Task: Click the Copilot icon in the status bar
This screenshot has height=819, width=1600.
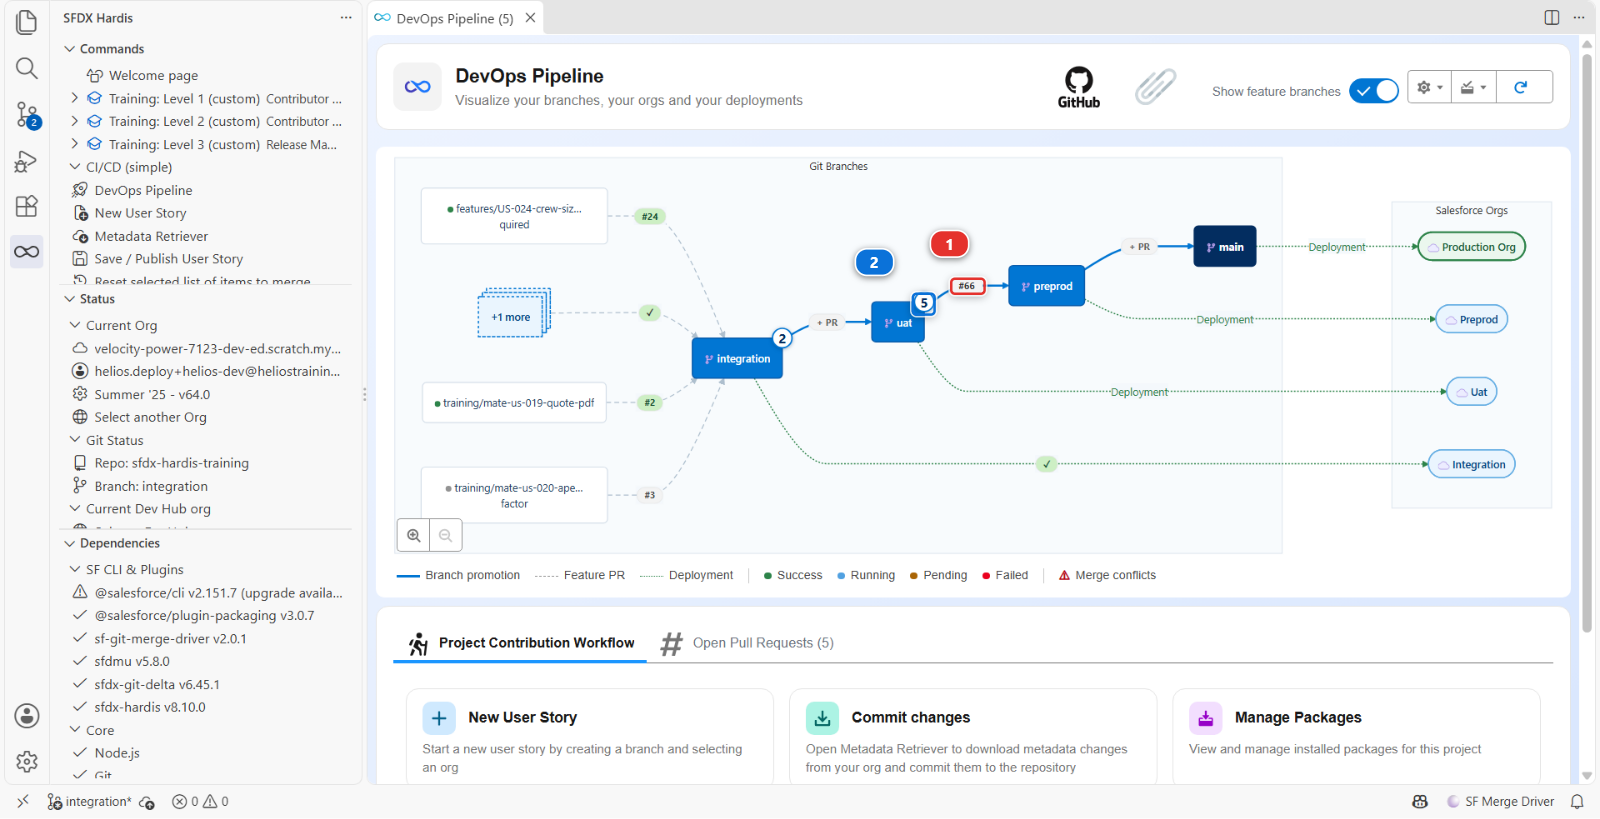Action: click(1420, 802)
